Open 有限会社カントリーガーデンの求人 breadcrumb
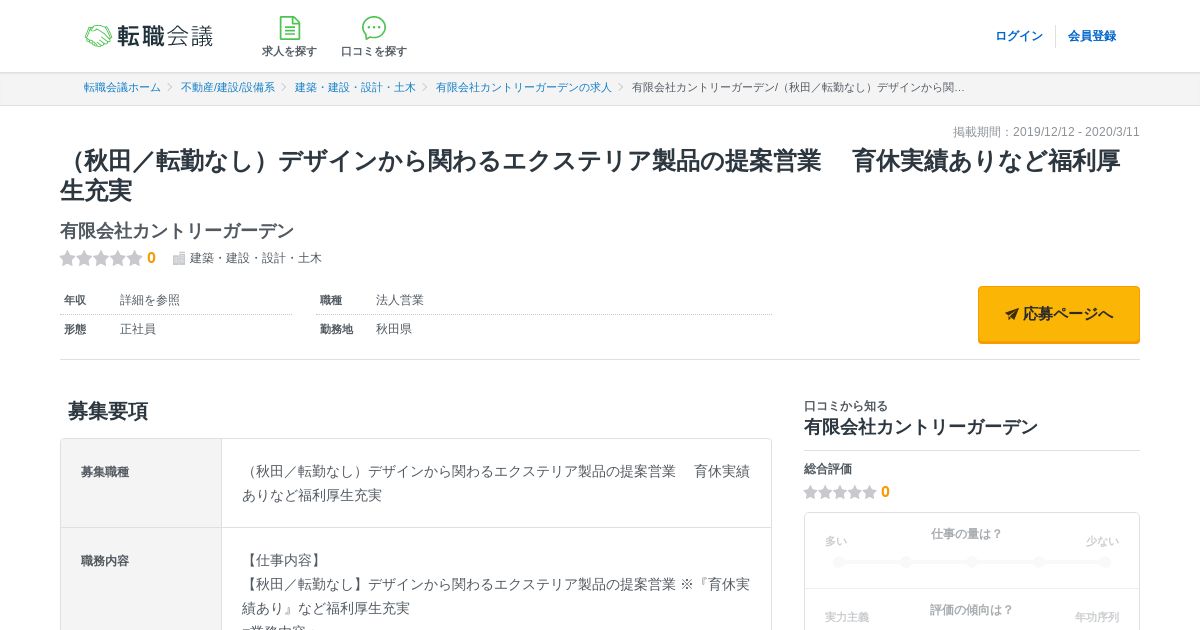The width and height of the screenshot is (1200, 630). point(524,88)
